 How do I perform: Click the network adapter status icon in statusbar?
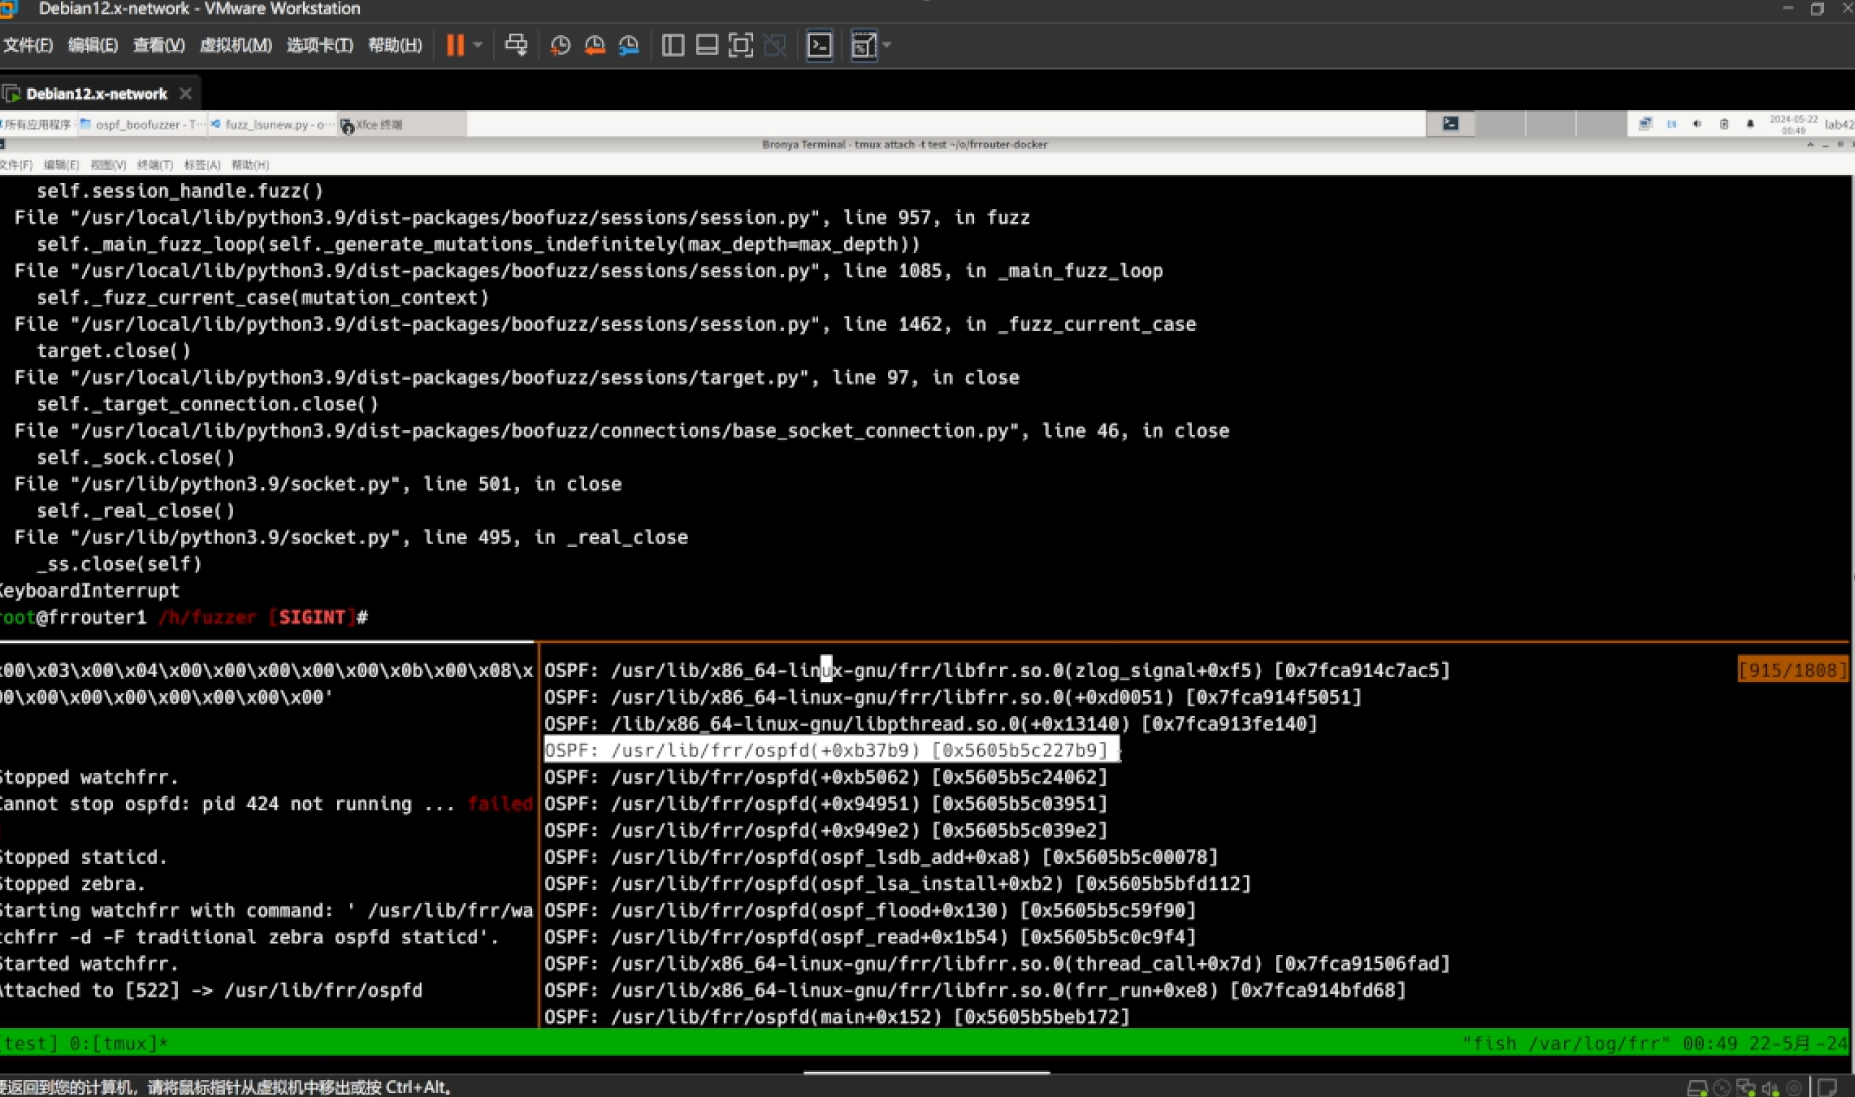[1746, 1087]
